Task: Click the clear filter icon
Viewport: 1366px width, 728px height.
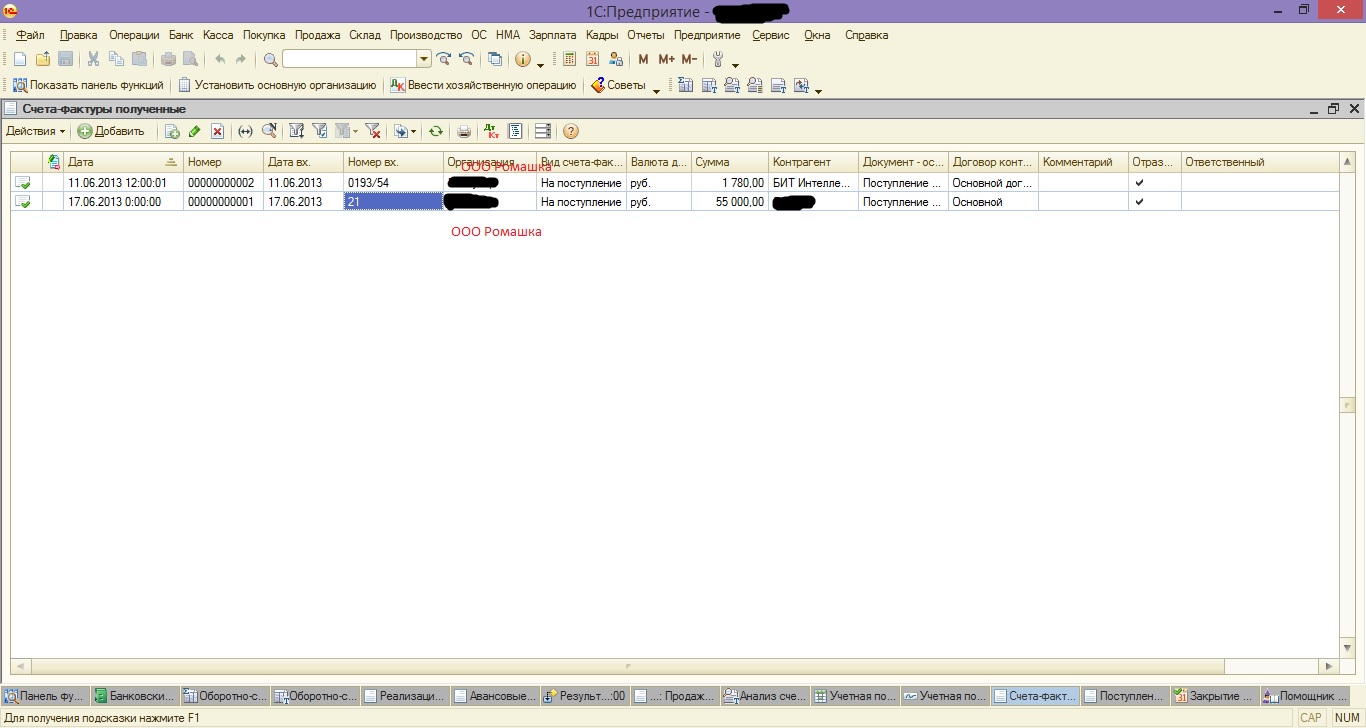Action: tap(373, 131)
